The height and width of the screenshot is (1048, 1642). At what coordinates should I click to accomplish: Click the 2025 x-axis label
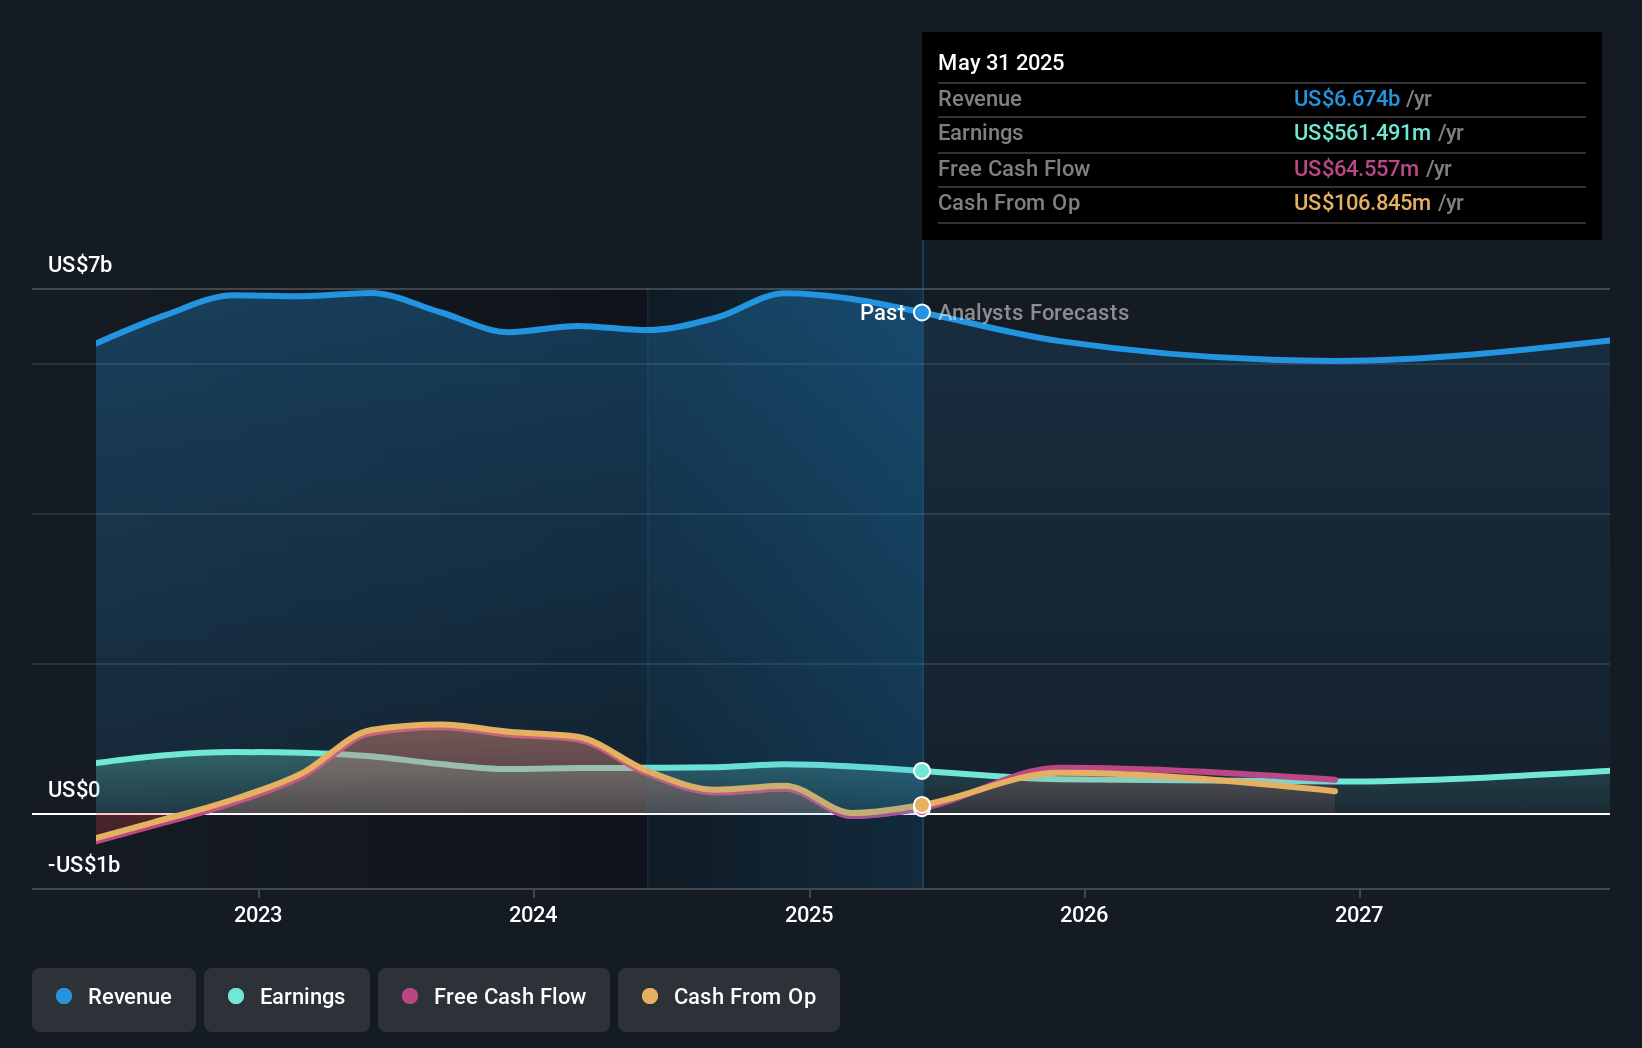tap(809, 914)
